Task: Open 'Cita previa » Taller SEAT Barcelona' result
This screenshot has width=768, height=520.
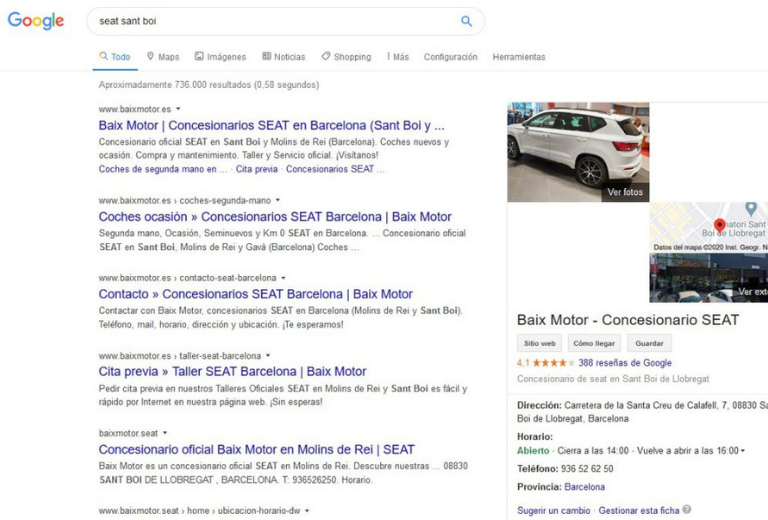Action: [232, 371]
